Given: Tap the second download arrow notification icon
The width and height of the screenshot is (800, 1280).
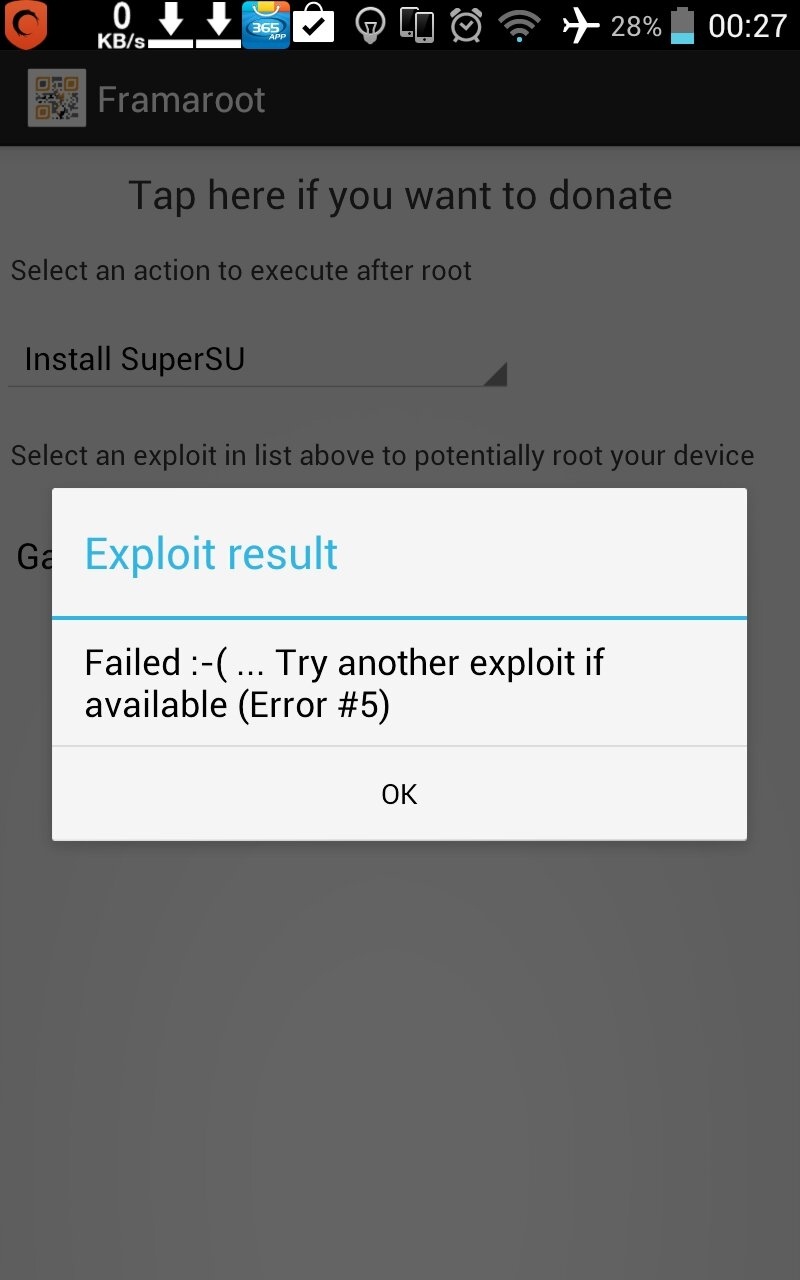Looking at the screenshot, I should [x=218, y=25].
